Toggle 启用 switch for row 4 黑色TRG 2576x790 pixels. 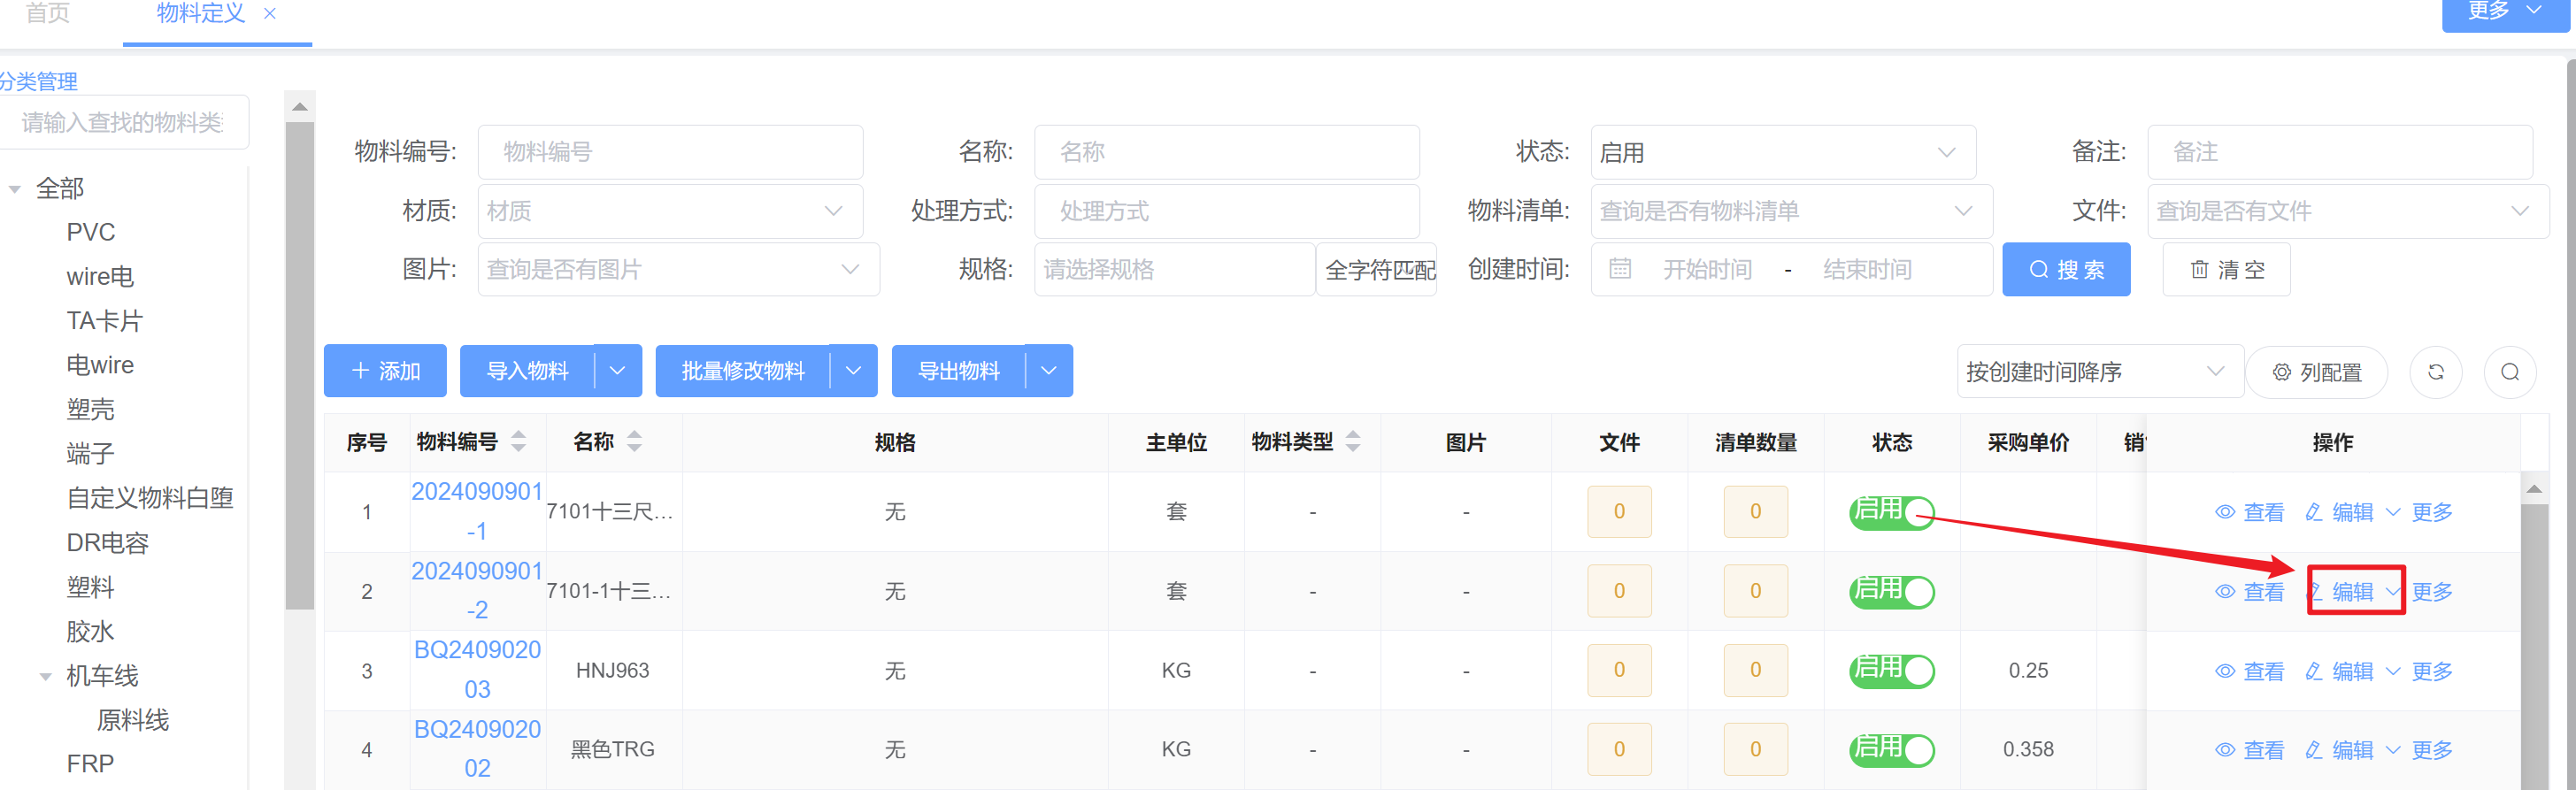point(1892,750)
